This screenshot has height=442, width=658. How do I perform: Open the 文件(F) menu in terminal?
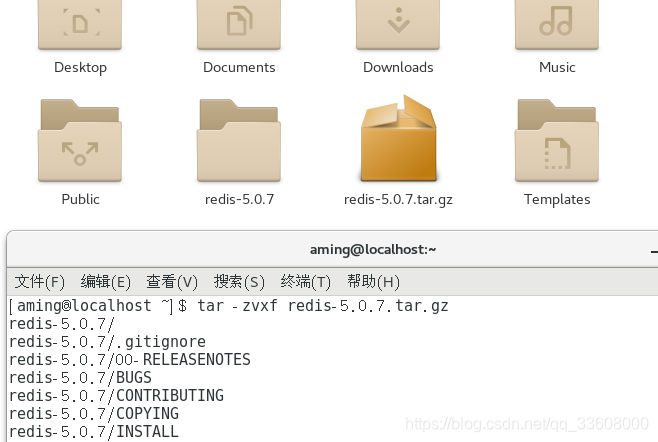pos(40,282)
